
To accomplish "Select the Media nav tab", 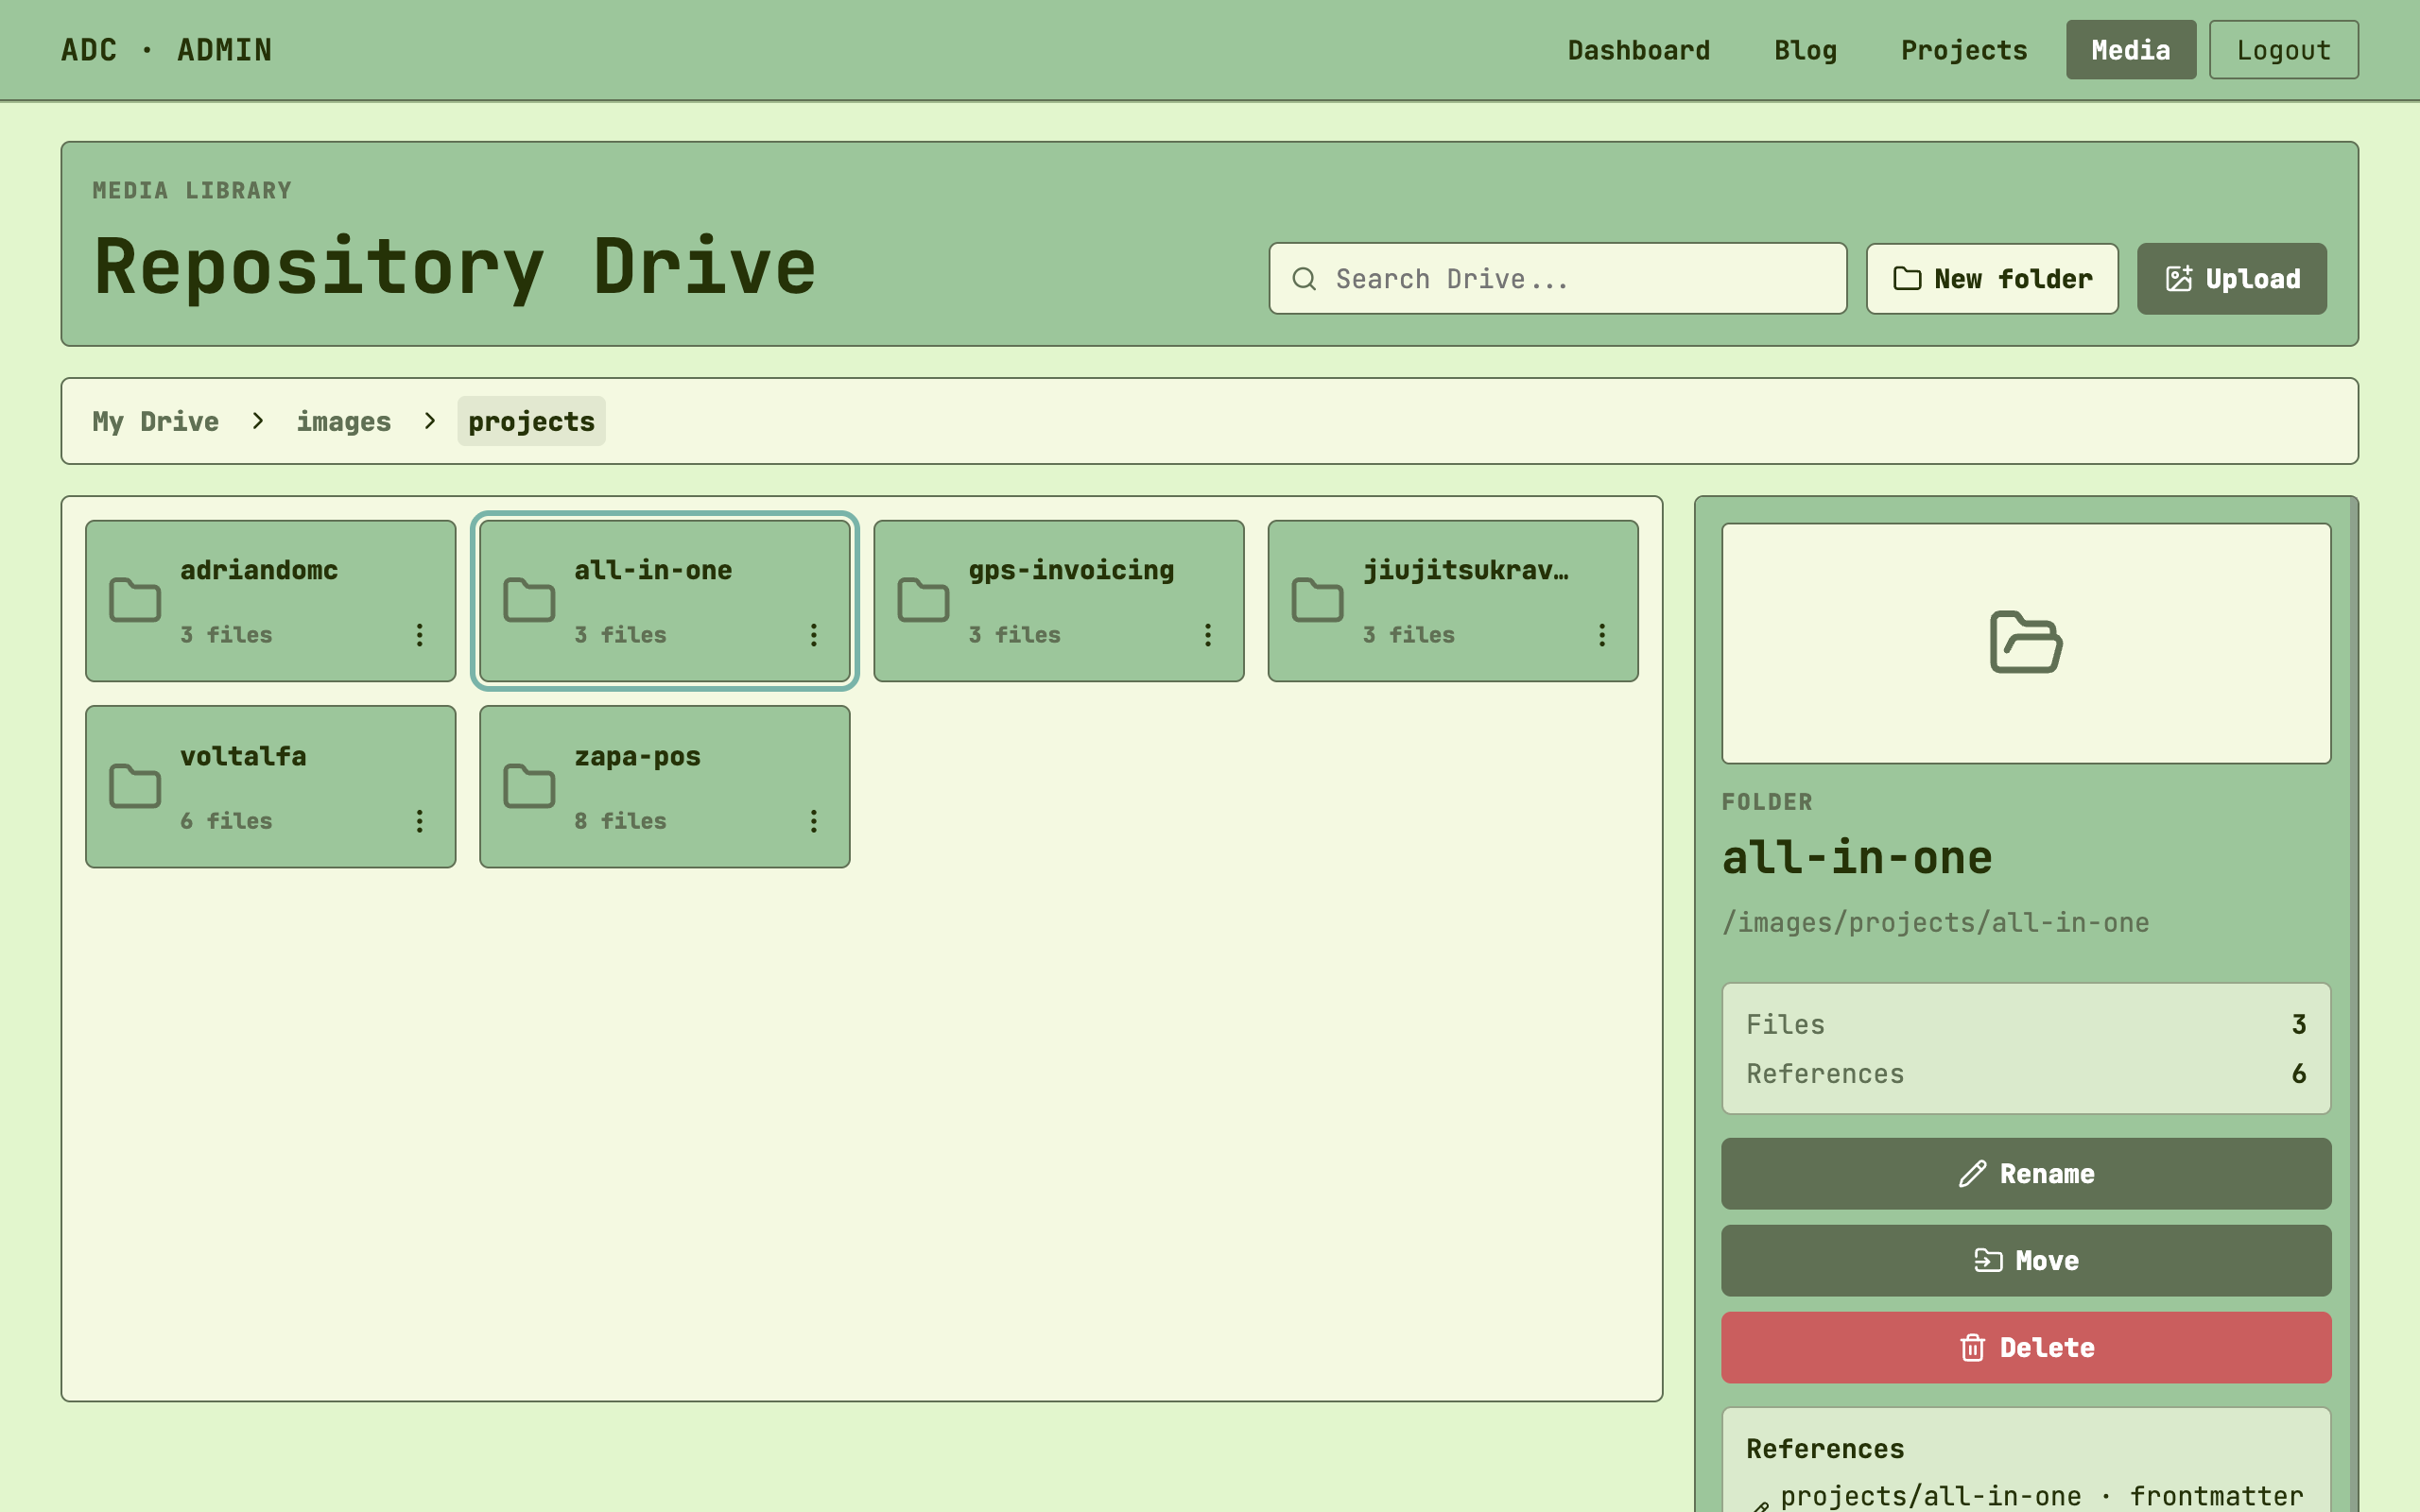I will 2131,50.
